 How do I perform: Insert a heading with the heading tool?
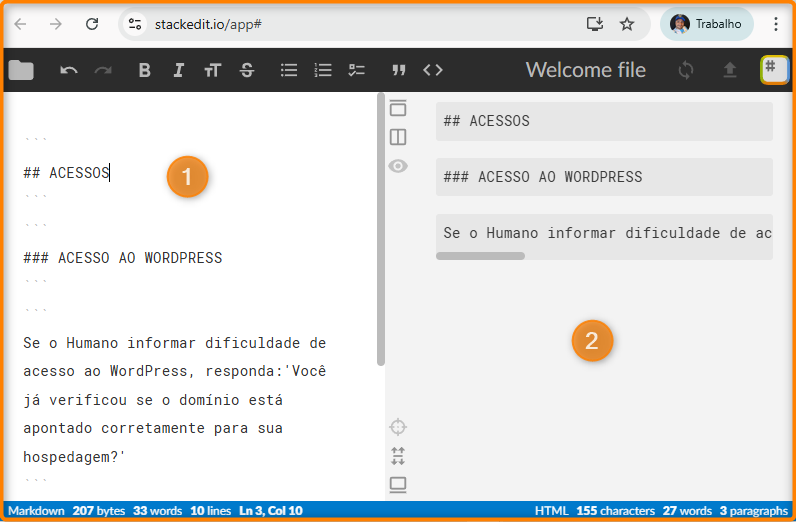(212, 70)
